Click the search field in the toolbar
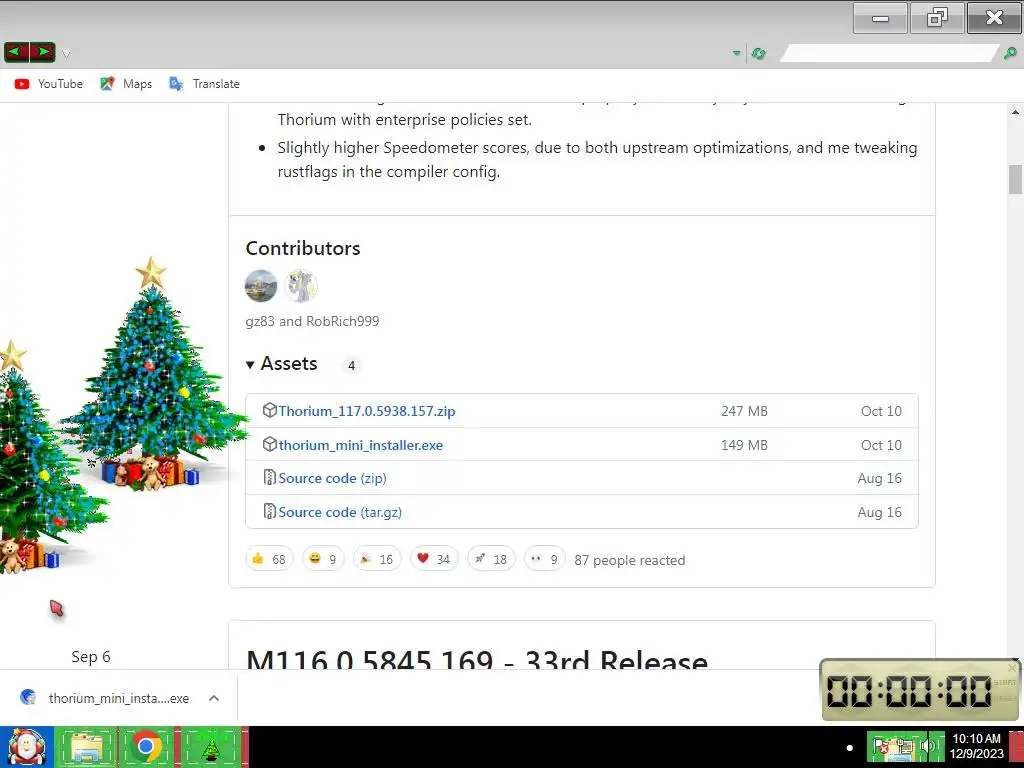Viewport: 1024px width, 768px height. click(x=889, y=54)
